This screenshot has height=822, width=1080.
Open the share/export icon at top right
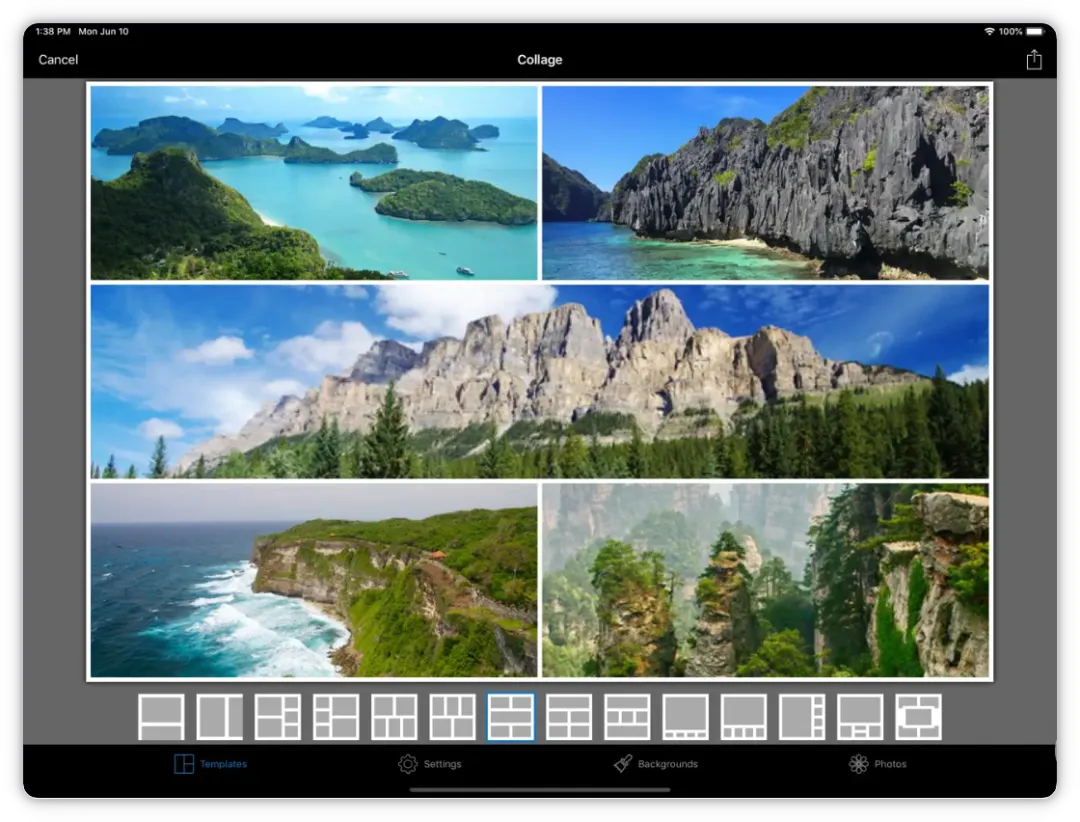(x=1033, y=60)
